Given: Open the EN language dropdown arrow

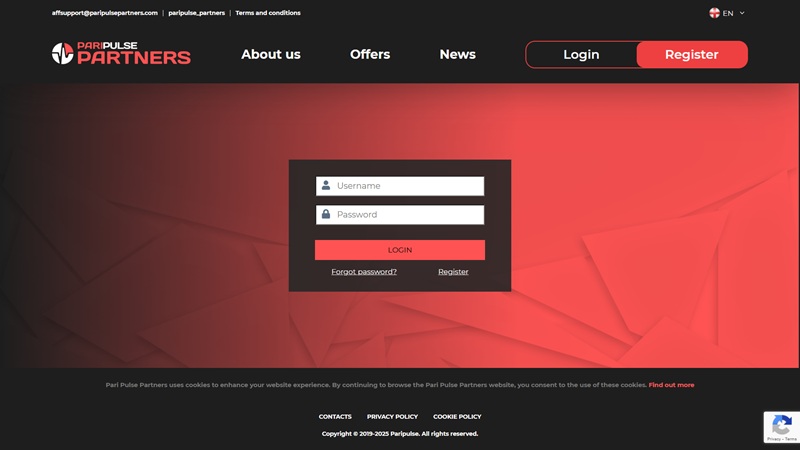Looking at the screenshot, I should 742,13.
